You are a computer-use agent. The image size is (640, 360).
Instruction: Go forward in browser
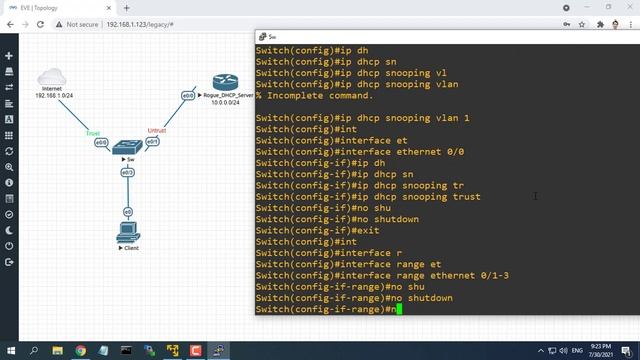25,24
